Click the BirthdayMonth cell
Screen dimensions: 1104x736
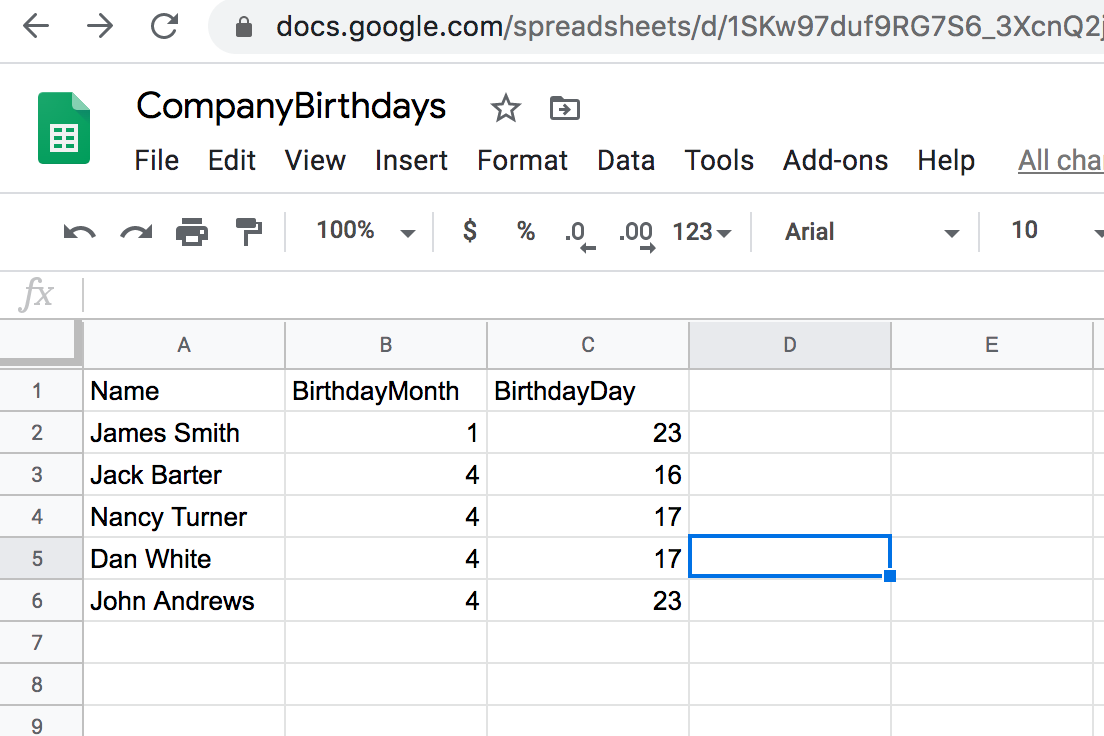click(x=386, y=391)
